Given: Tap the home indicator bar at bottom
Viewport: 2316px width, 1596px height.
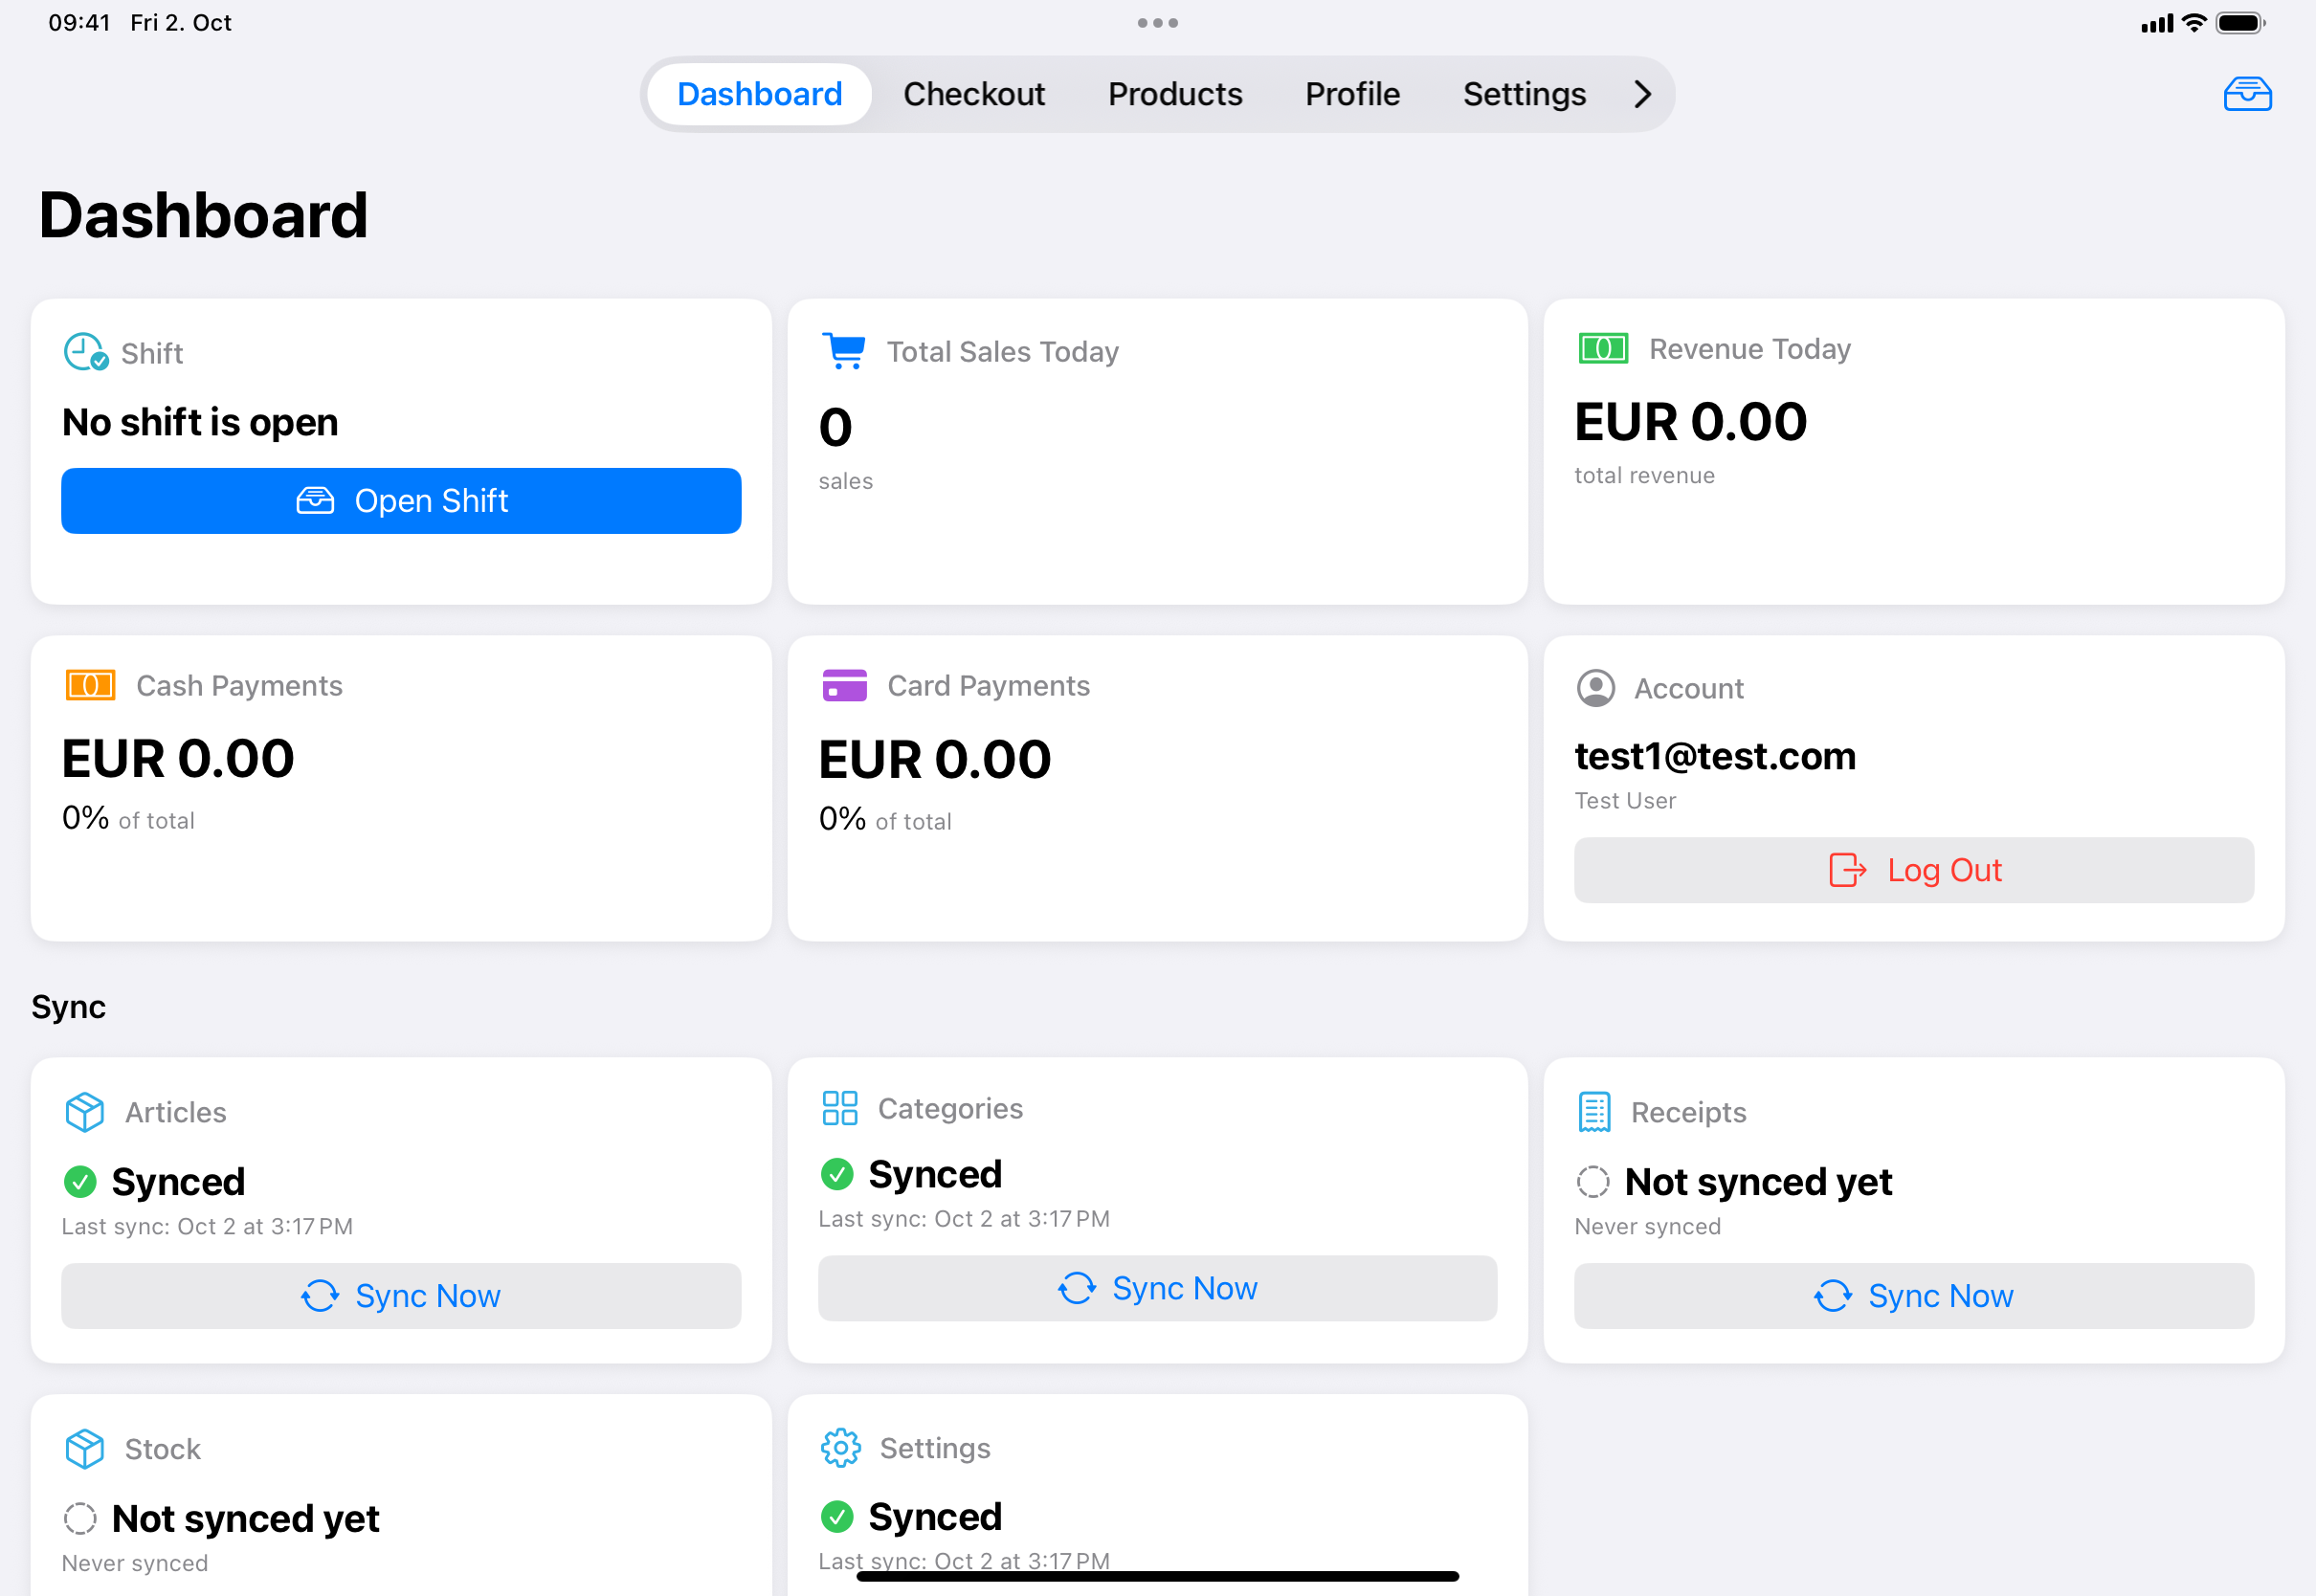Looking at the screenshot, I should [1157, 1576].
